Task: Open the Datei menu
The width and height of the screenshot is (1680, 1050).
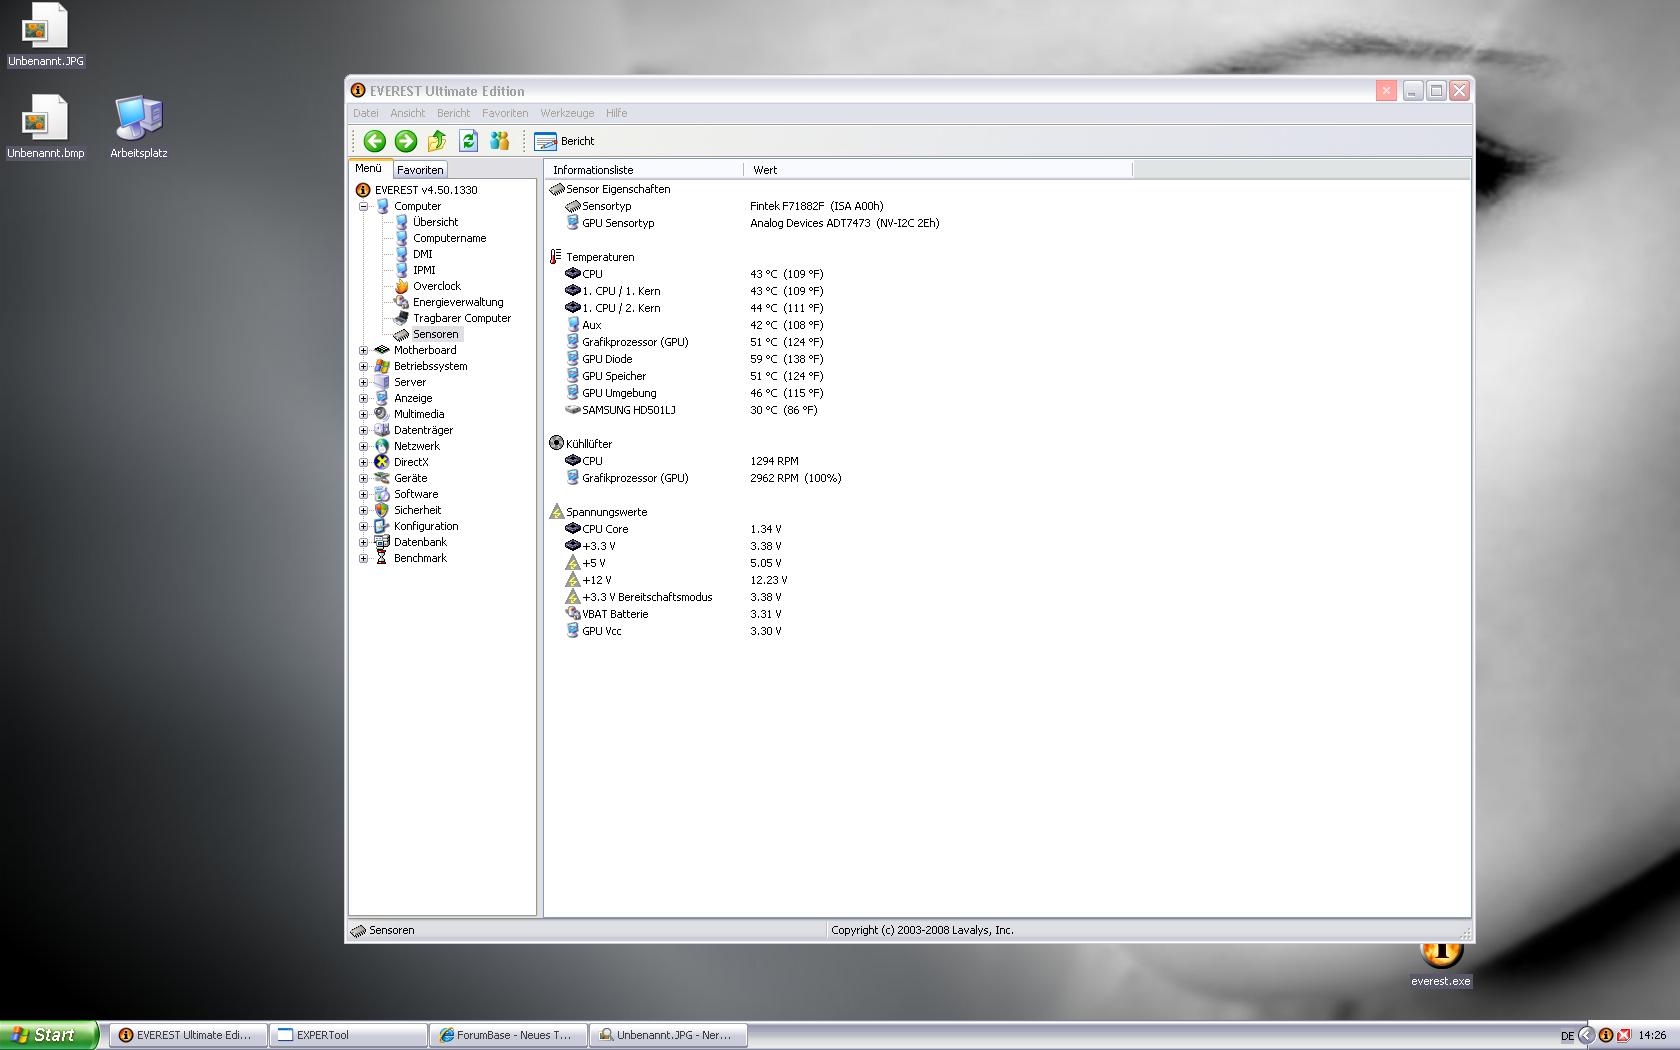Action: click(x=366, y=113)
